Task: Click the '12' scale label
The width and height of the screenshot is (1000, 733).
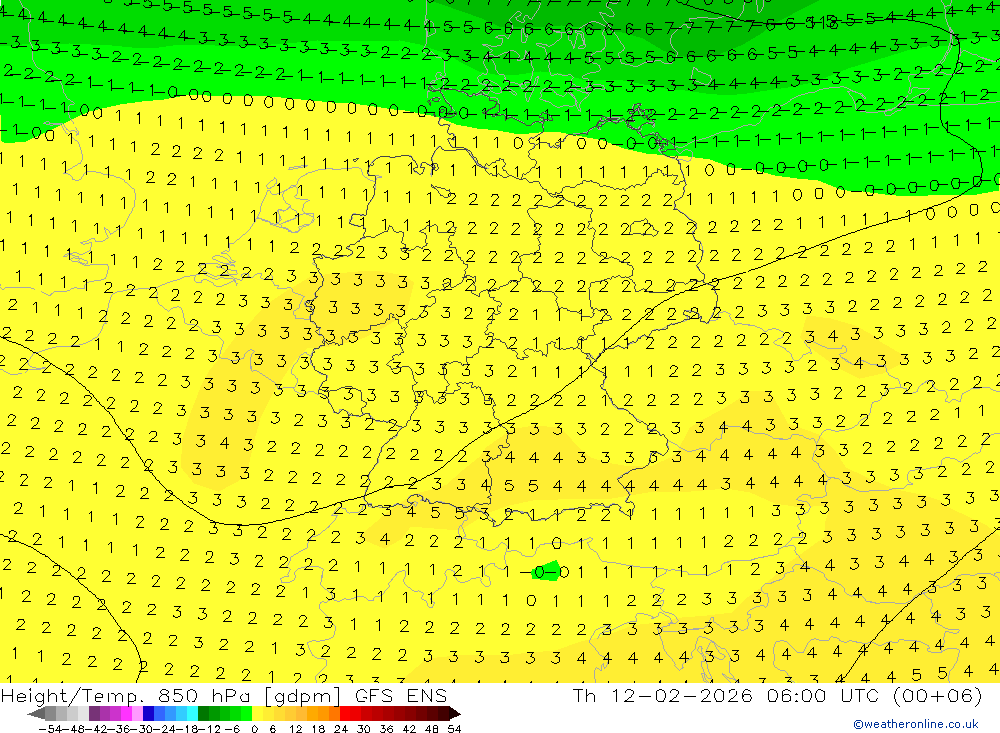Action: pyautogui.click(x=295, y=729)
